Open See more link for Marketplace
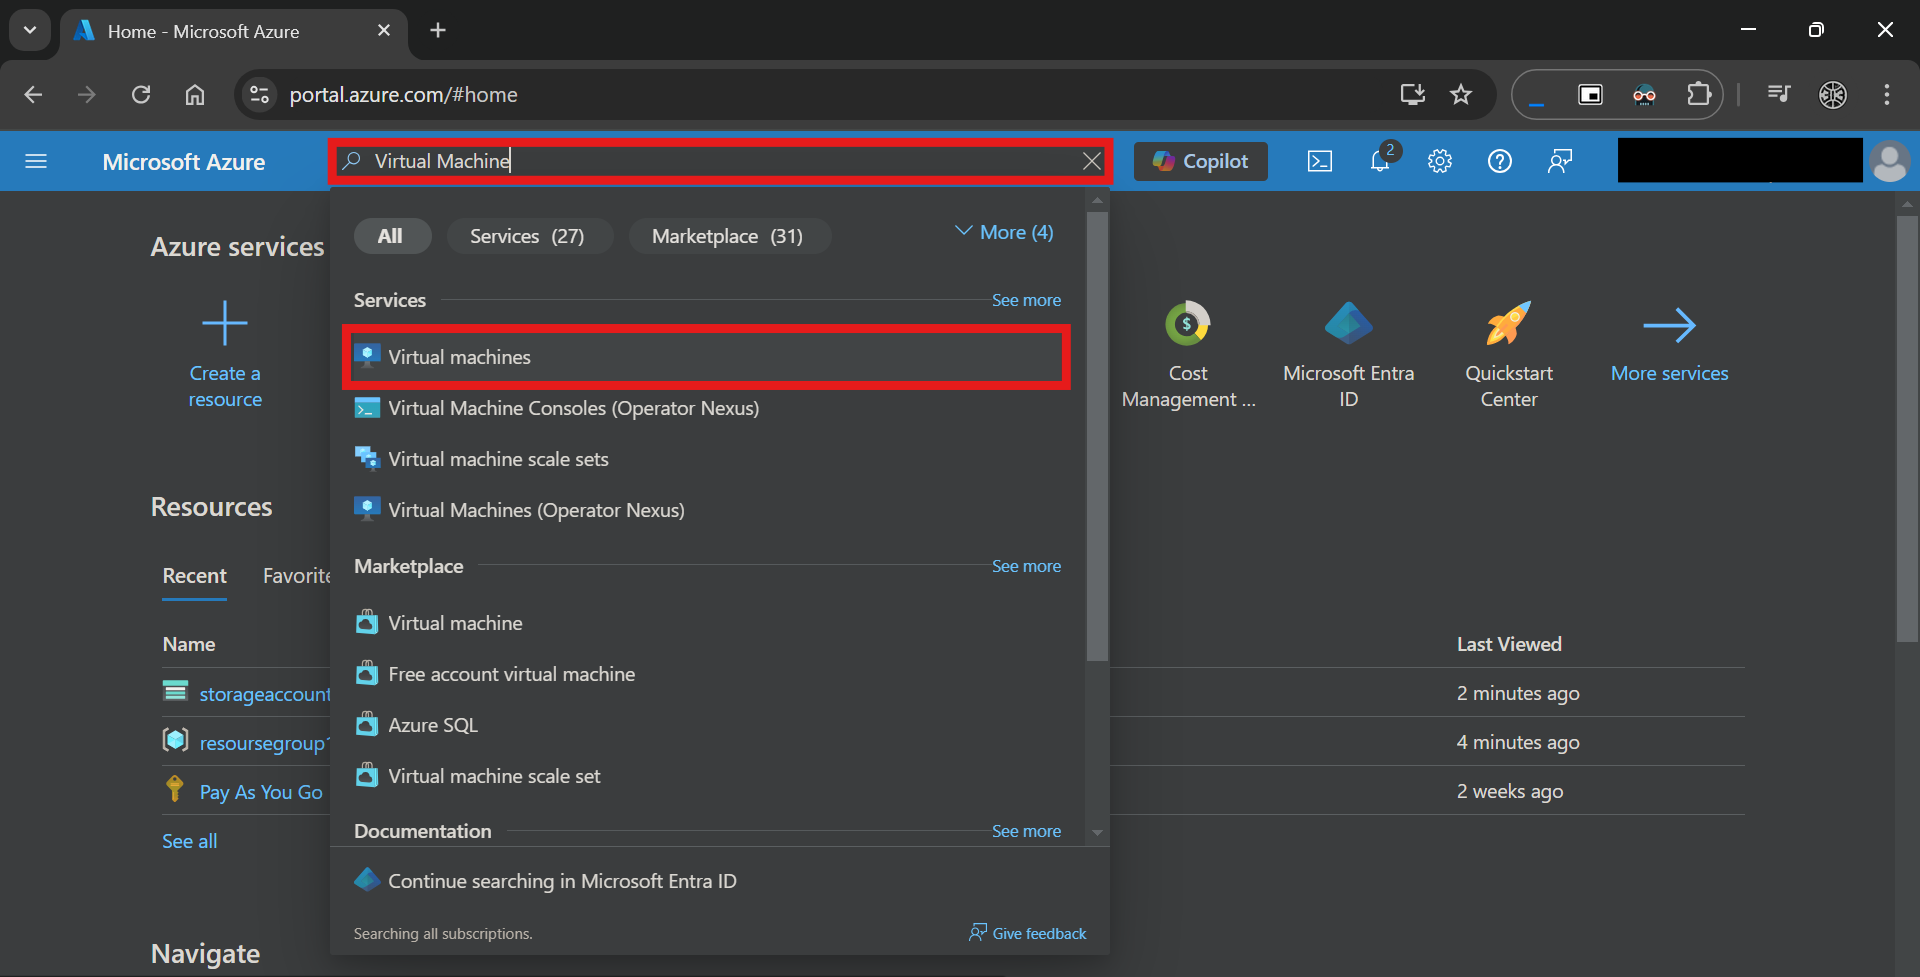Screen dimensions: 1920x977 (1026, 566)
